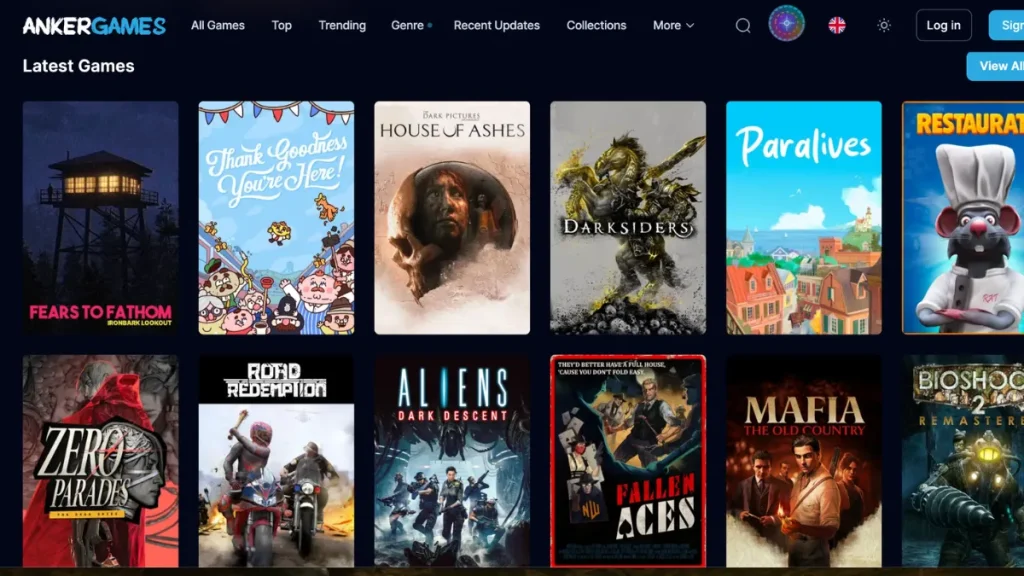Open the search magnifier icon
This screenshot has height=576, width=1024.
743,25
